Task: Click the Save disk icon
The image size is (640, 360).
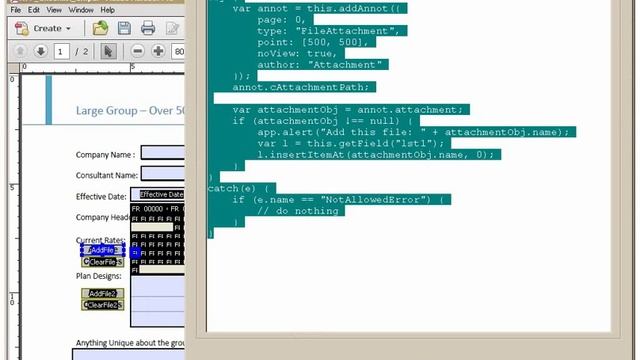Action: (124, 28)
